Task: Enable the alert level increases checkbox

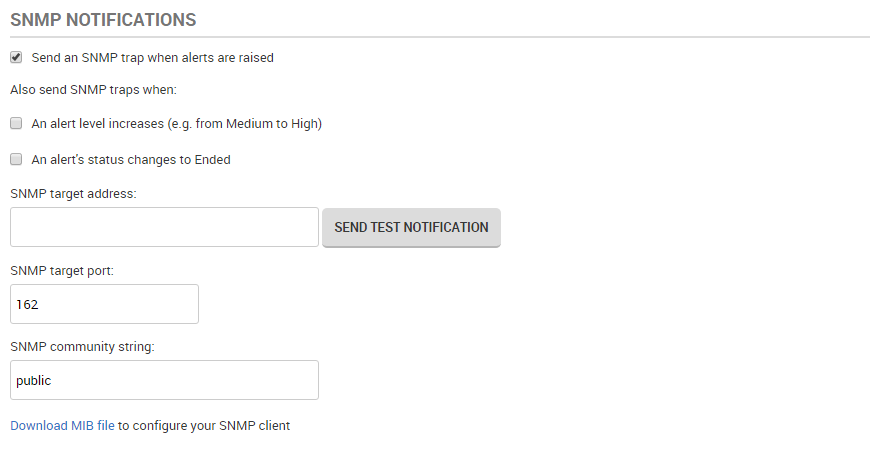Action: 16,124
